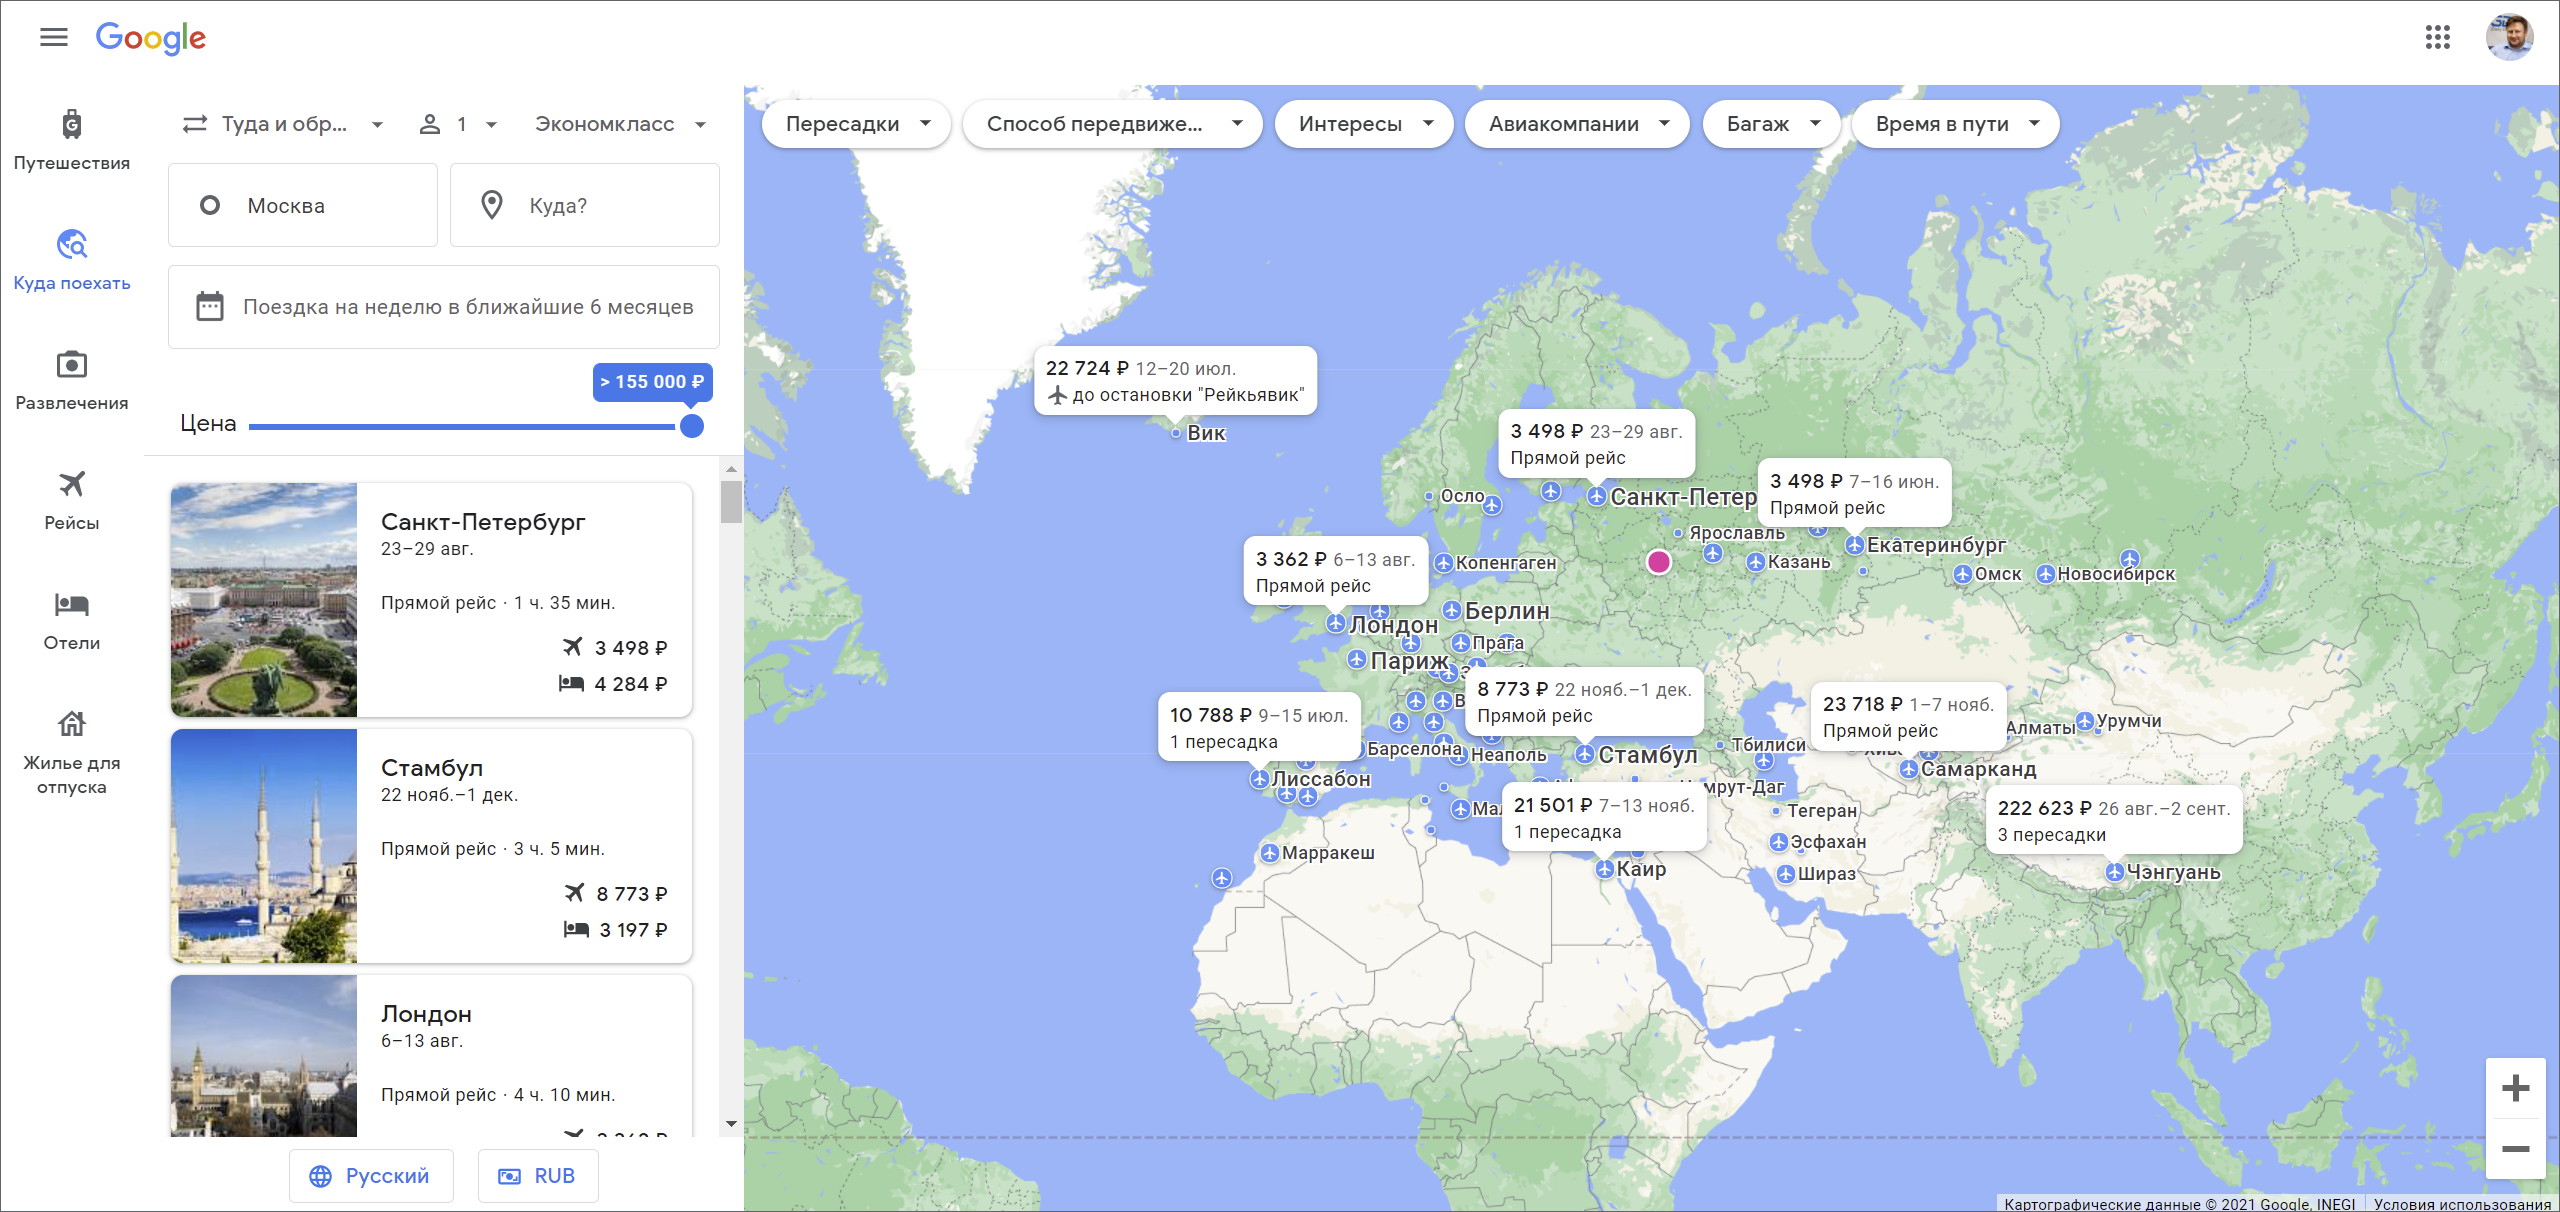Click the Урумчи airport marker
Screen dimensions: 2560x1212
pos(2085,721)
